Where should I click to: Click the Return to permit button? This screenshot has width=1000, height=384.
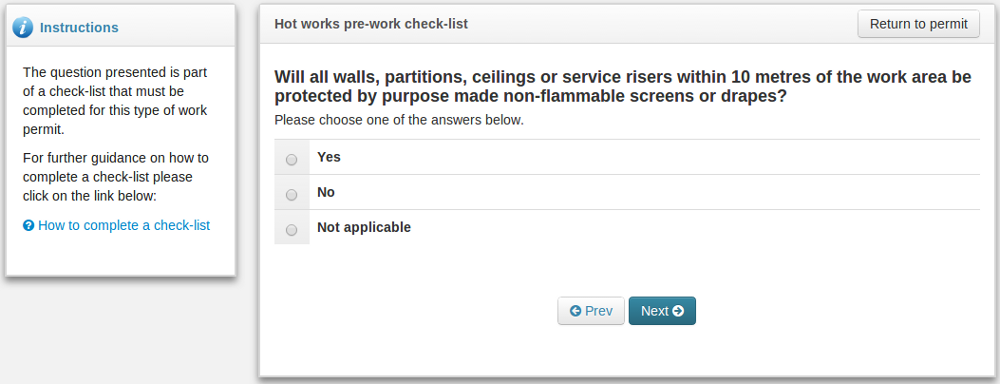coord(918,24)
